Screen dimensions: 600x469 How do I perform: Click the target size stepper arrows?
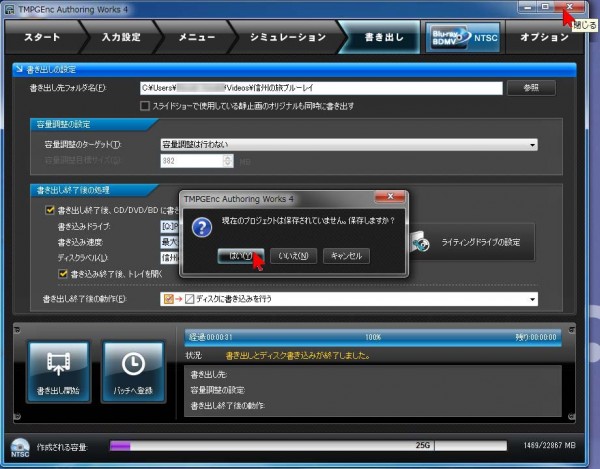228,161
